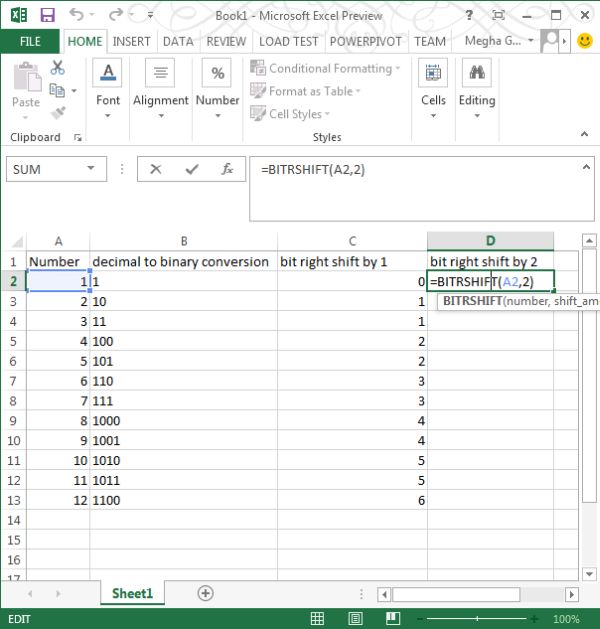Click the smiley feedback icon
This screenshot has width=600, height=629.
coord(585,41)
